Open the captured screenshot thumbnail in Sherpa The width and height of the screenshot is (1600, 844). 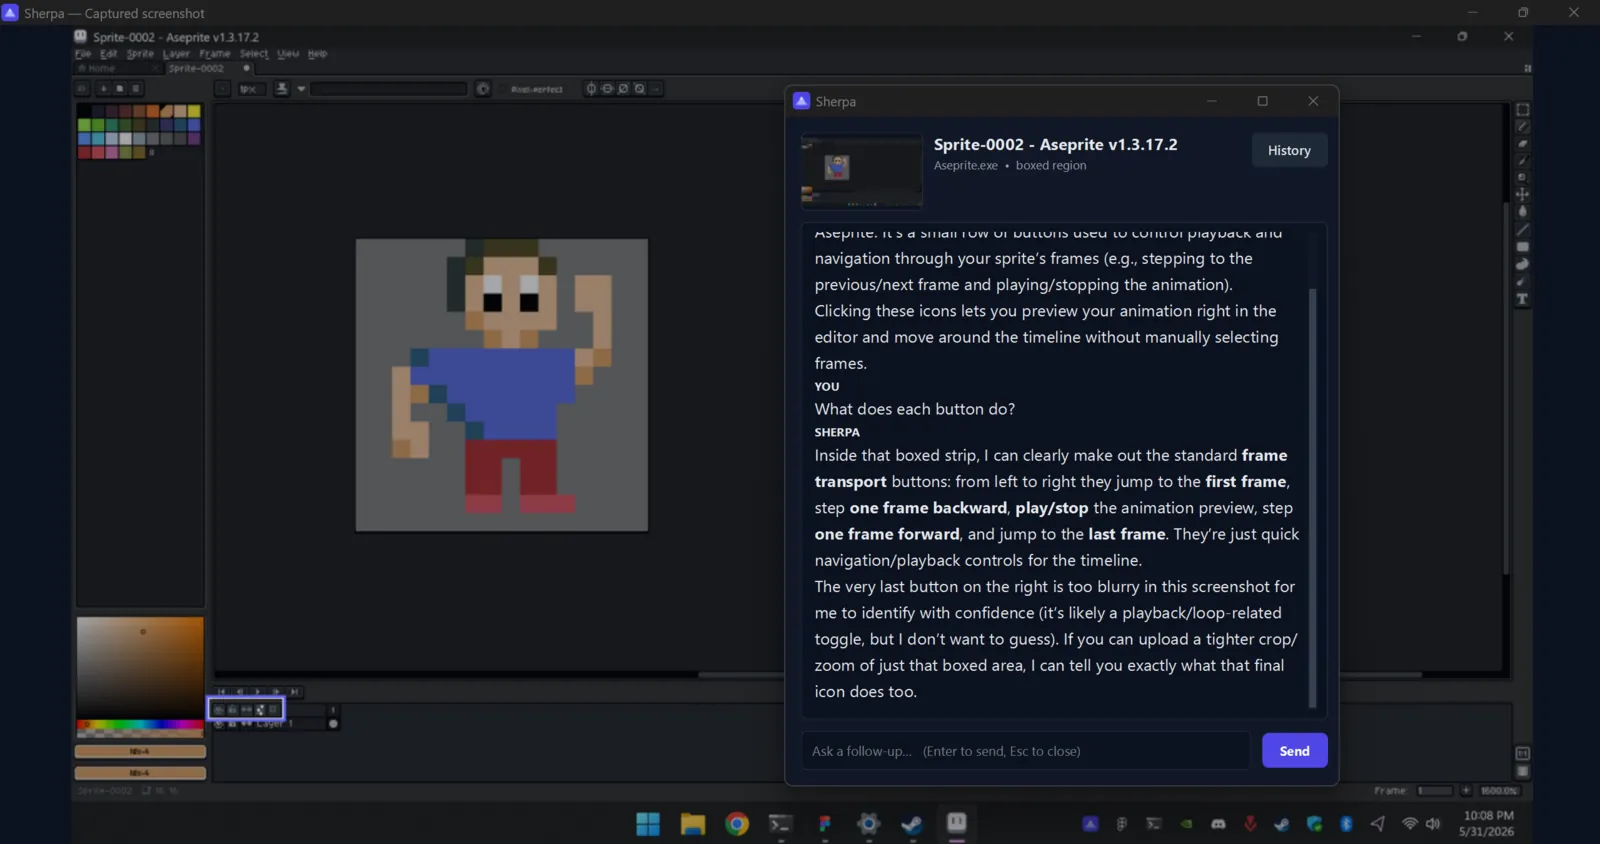click(x=862, y=170)
